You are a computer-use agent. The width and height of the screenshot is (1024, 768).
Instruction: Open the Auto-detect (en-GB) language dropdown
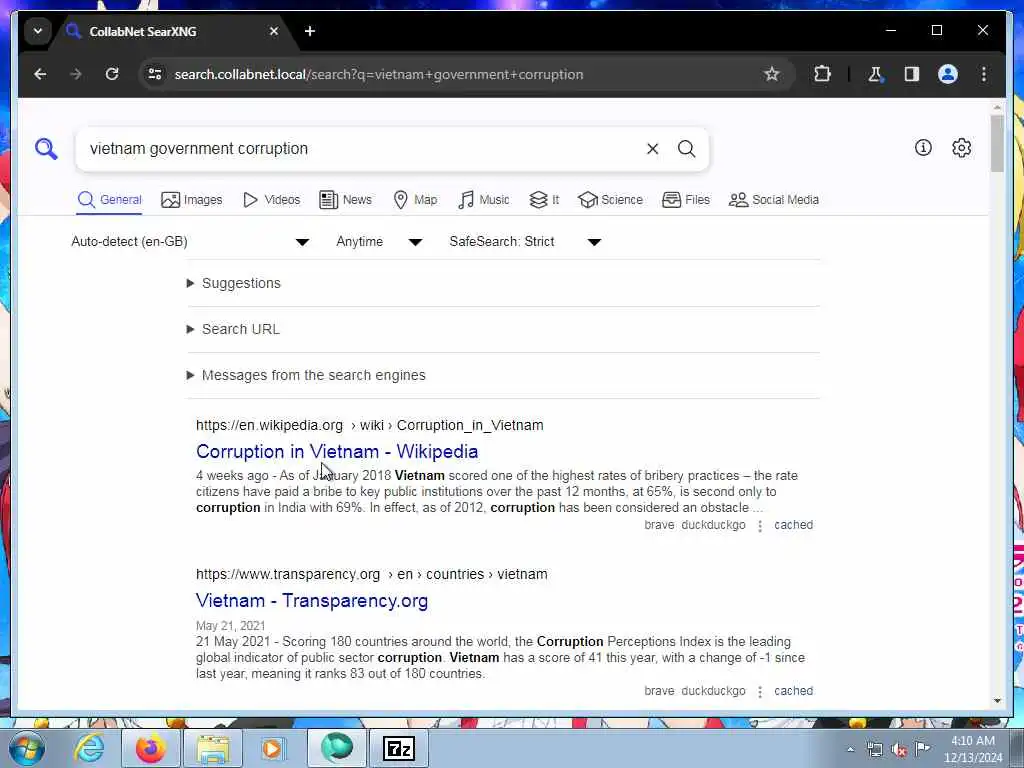point(190,242)
